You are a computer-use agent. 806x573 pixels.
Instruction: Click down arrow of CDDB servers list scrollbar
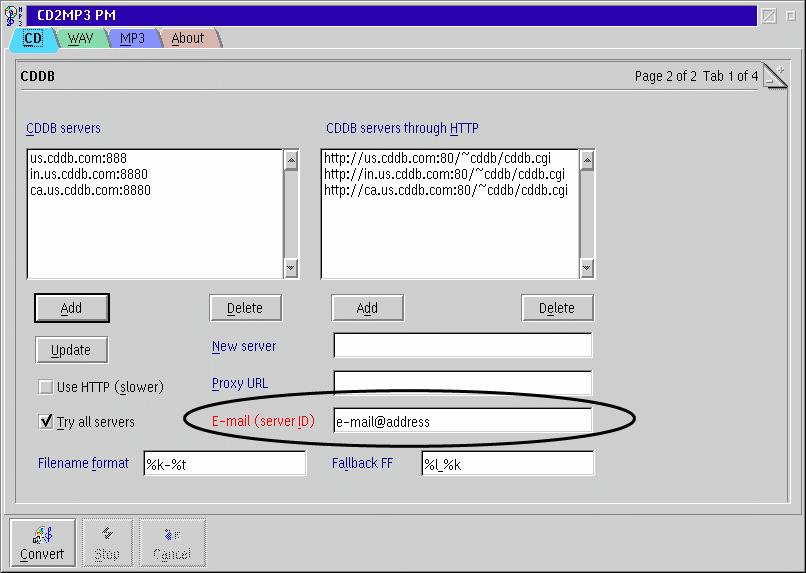pyautogui.click(x=291, y=268)
